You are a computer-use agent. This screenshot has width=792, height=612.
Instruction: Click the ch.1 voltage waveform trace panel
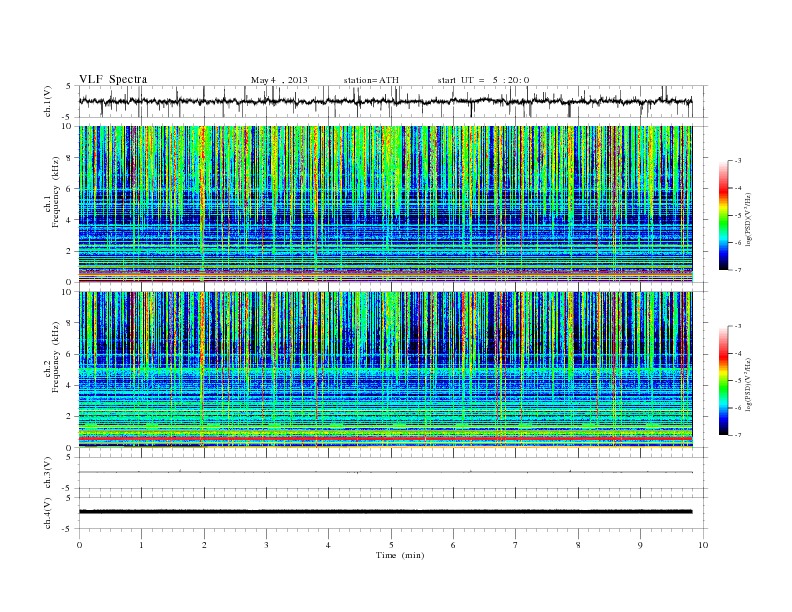pyautogui.click(x=393, y=101)
